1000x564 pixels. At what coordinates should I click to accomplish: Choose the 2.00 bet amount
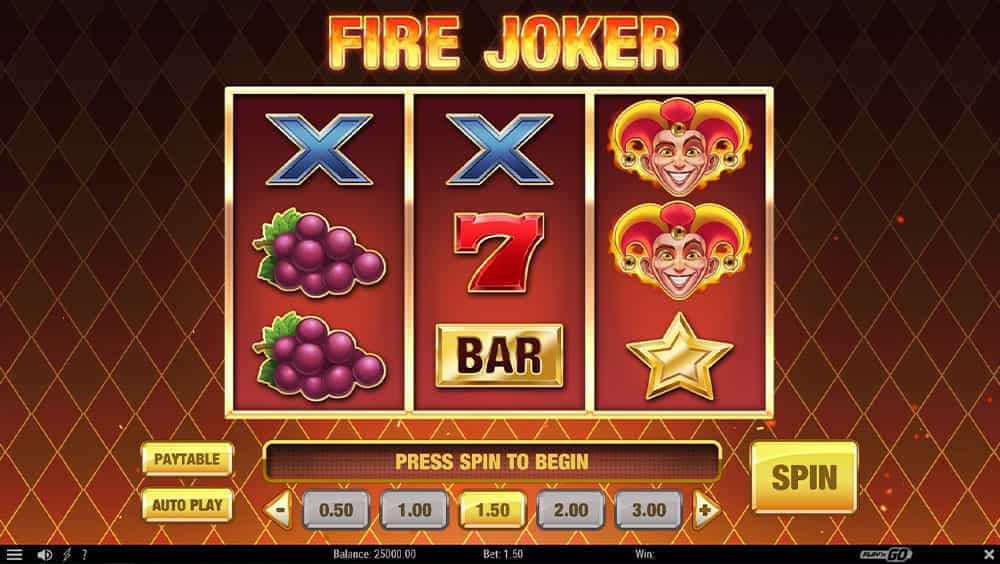point(571,510)
